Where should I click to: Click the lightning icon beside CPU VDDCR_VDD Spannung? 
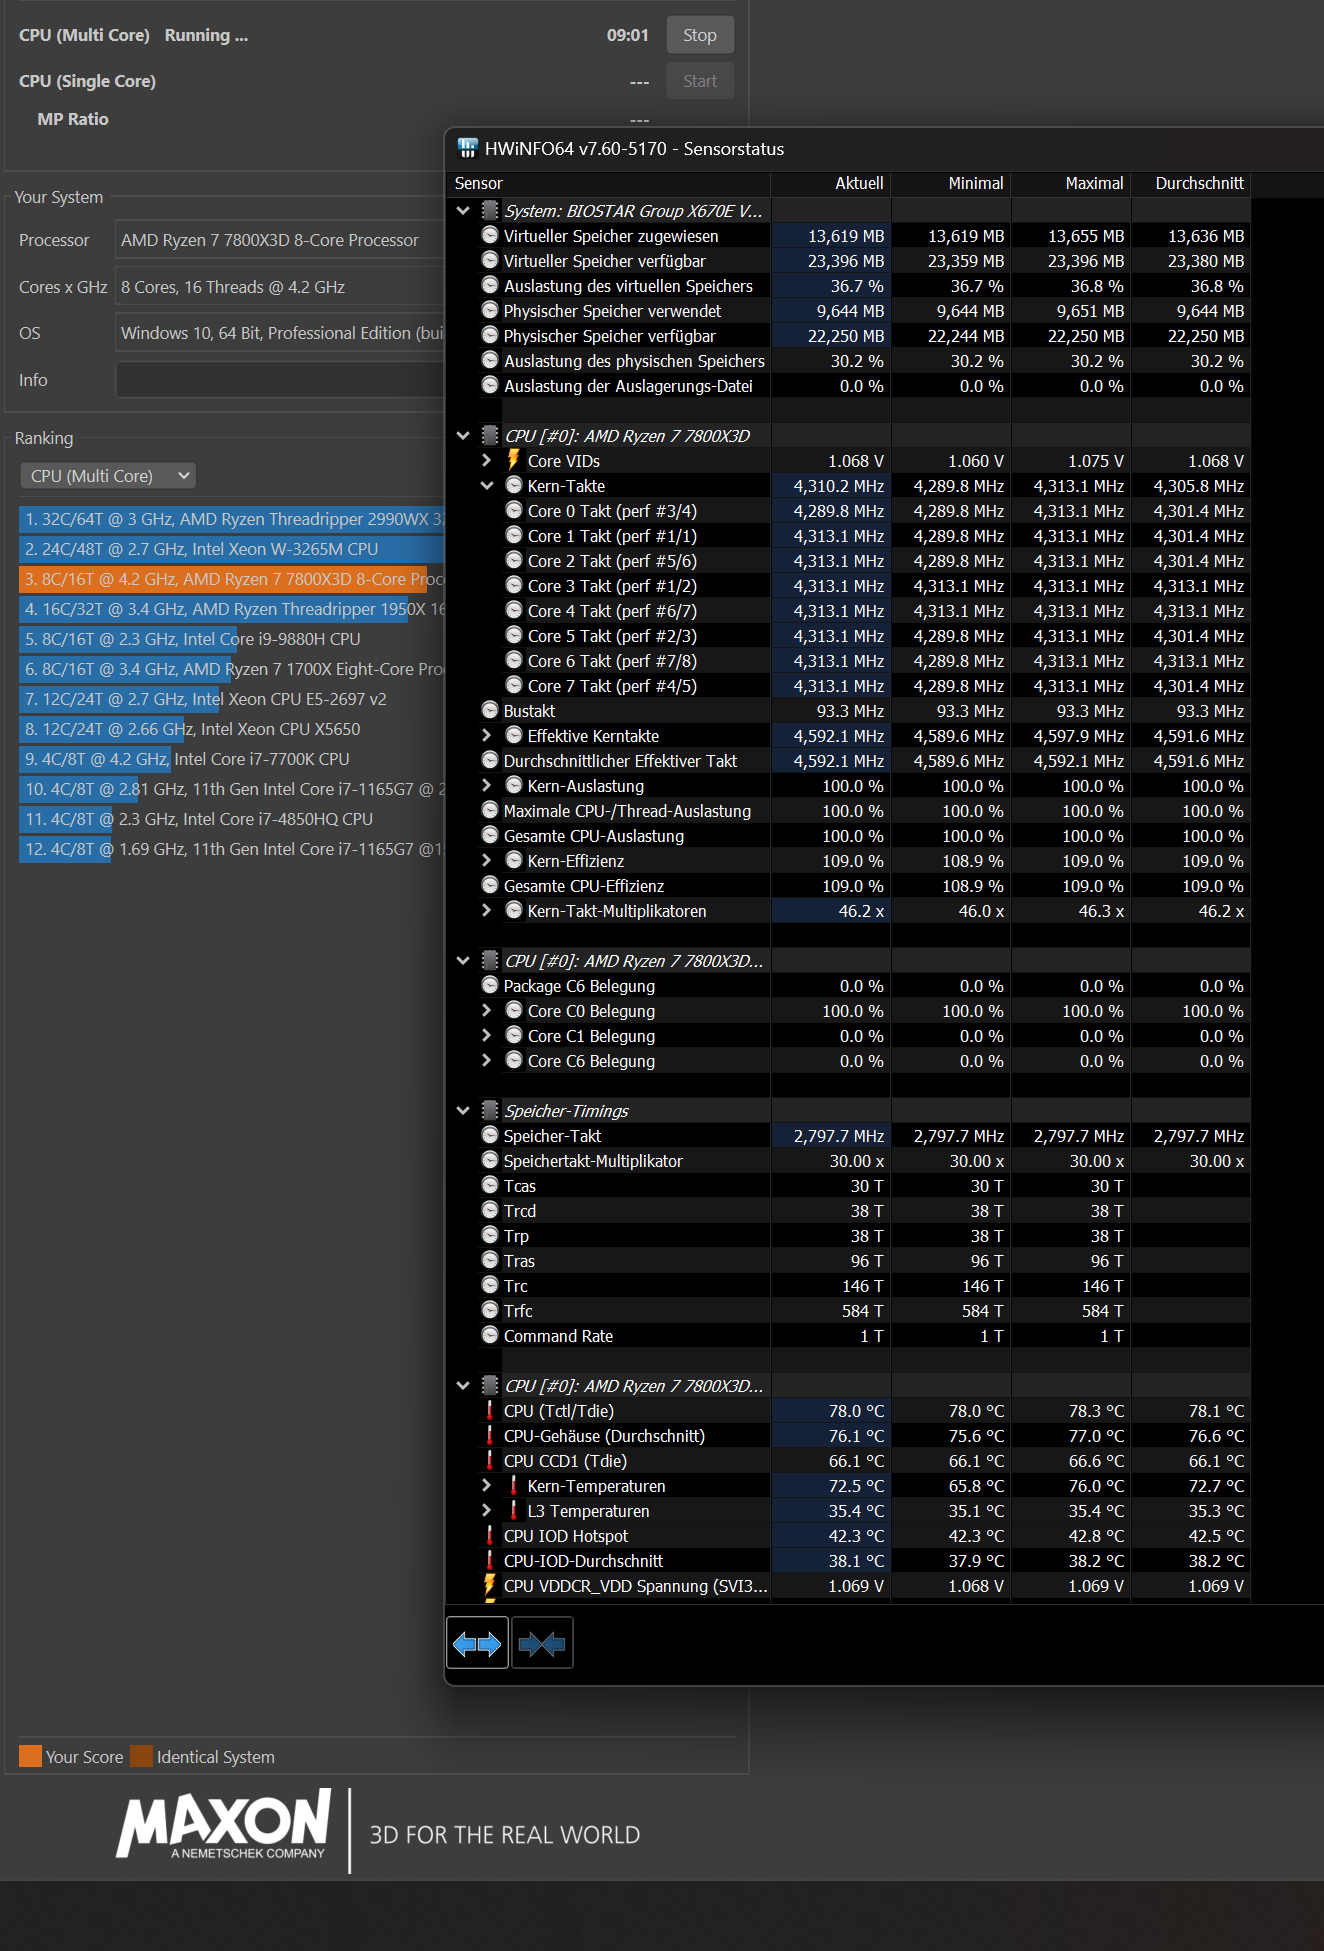[490, 1585]
